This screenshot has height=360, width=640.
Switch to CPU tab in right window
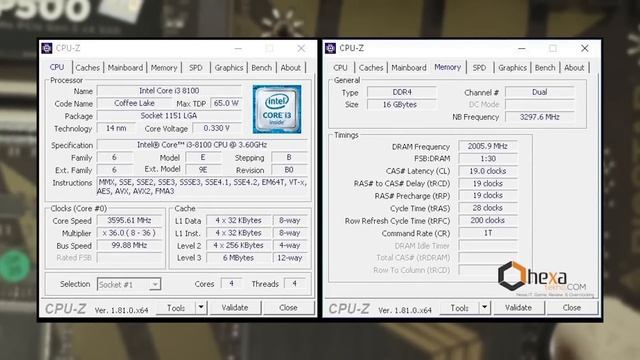coord(340,68)
